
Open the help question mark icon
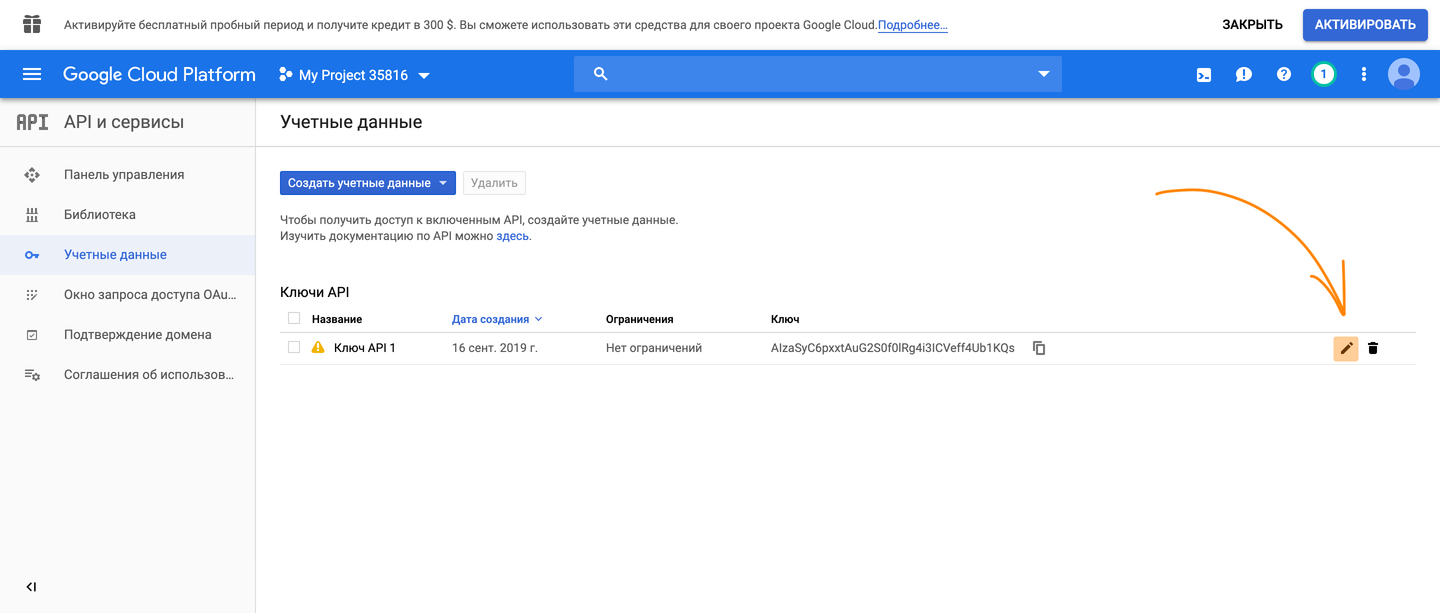click(x=1284, y=75)
